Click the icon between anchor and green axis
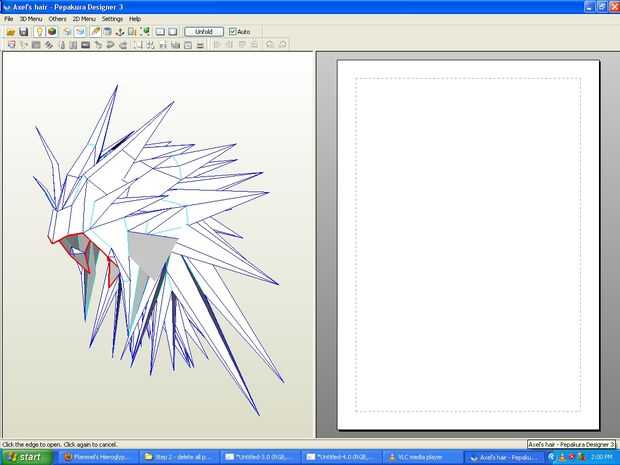The width and height of the screenshot is (620, 465). pos(132,32)
